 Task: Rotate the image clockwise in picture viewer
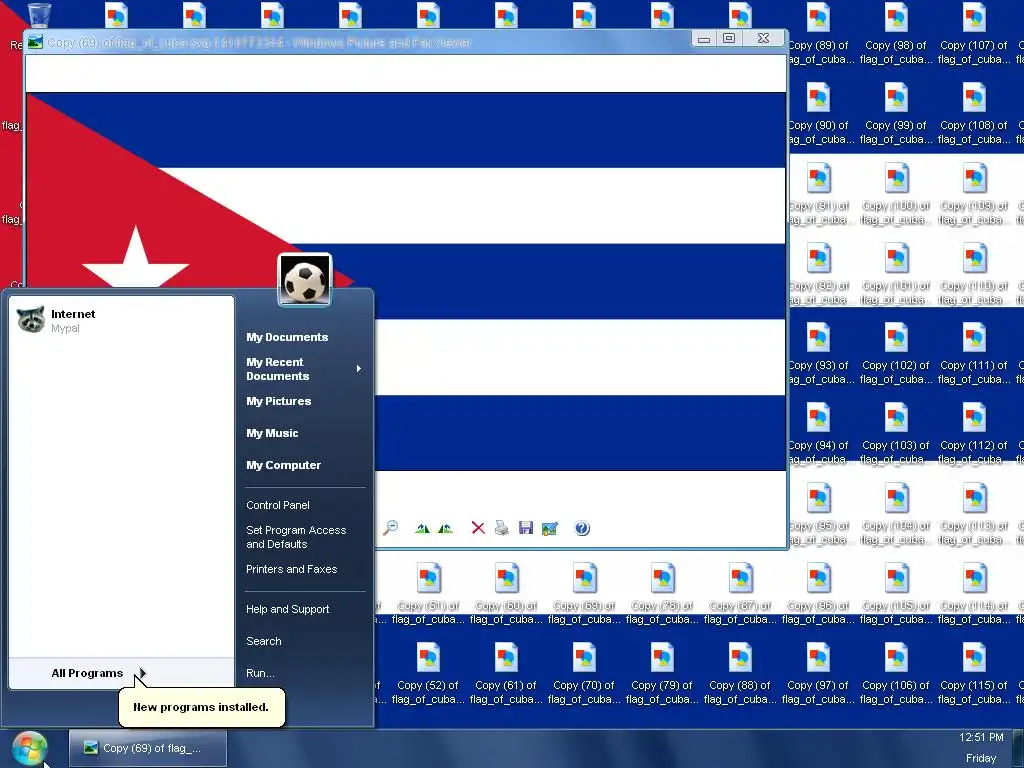point(422,528)
